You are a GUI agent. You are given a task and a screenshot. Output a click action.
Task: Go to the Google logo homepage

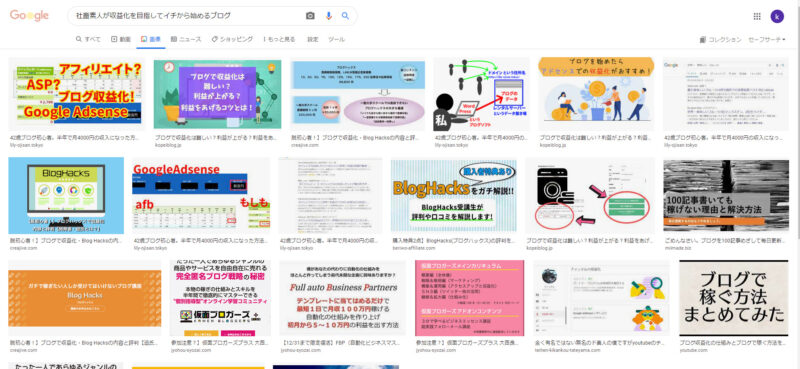29,16
